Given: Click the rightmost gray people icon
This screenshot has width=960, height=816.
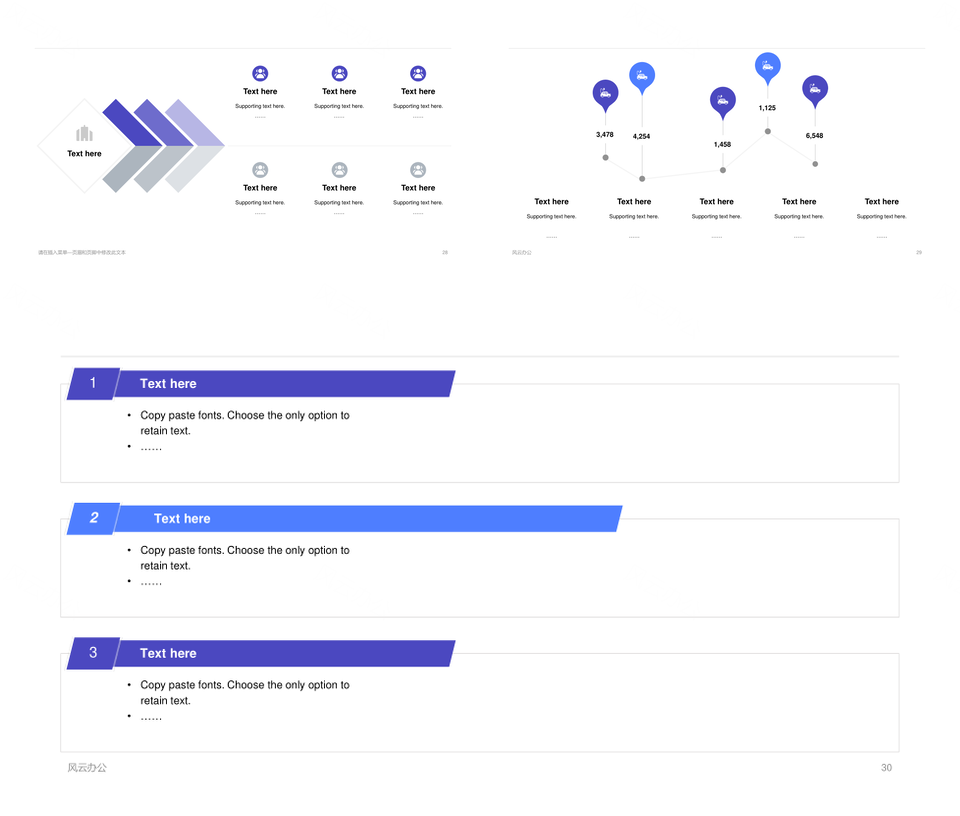Looking at the screenshot, I should tap(418, 170).
